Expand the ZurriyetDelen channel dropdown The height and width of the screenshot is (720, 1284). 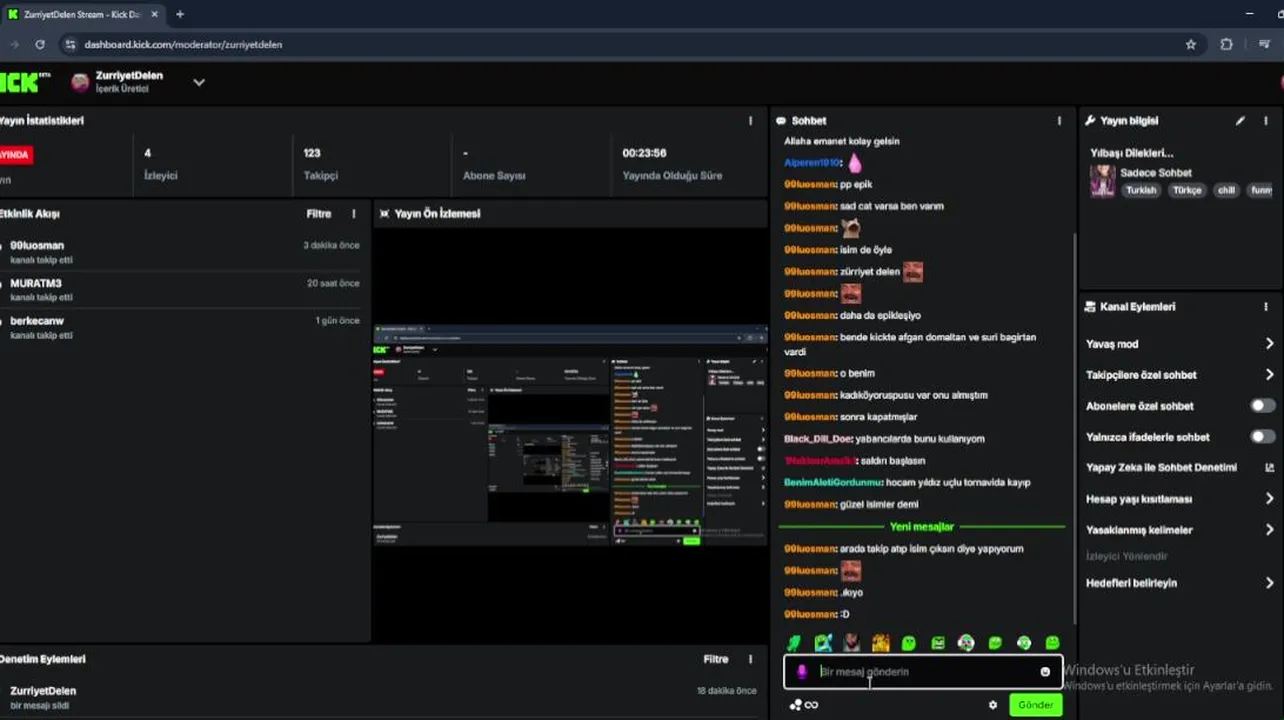tap(199, 82)
